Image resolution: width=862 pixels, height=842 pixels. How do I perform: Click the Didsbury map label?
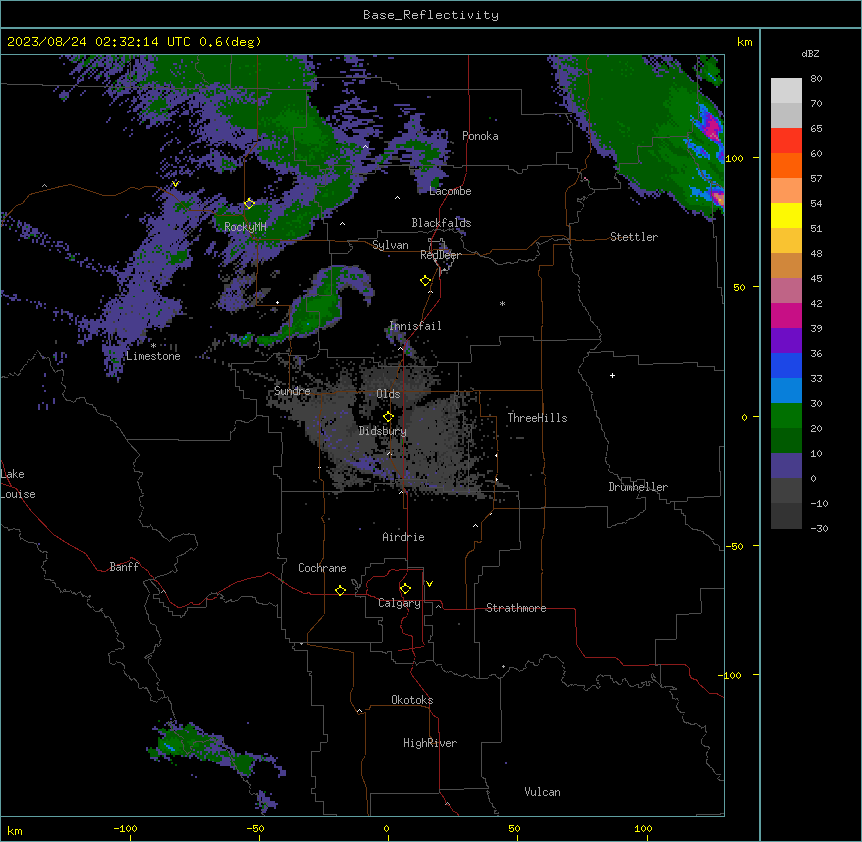click(383, 431)
